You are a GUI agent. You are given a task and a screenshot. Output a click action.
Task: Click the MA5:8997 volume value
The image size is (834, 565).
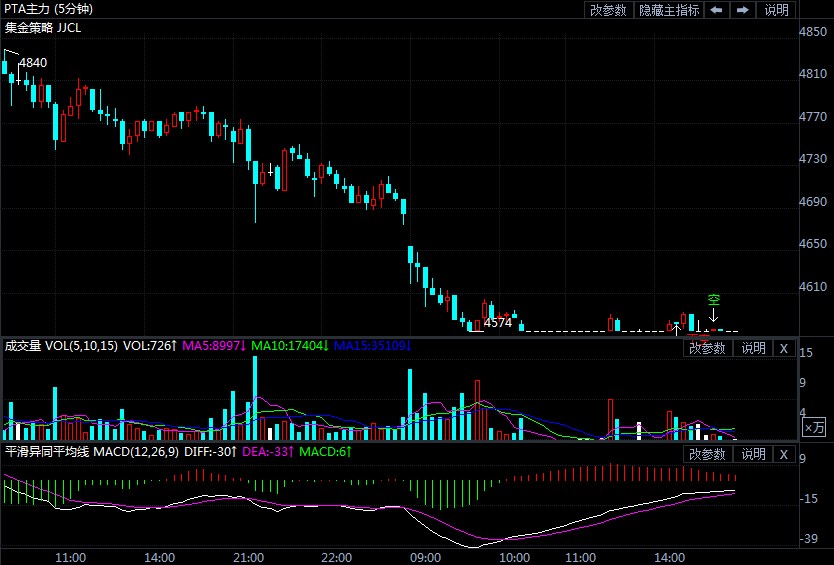[214, 346]
